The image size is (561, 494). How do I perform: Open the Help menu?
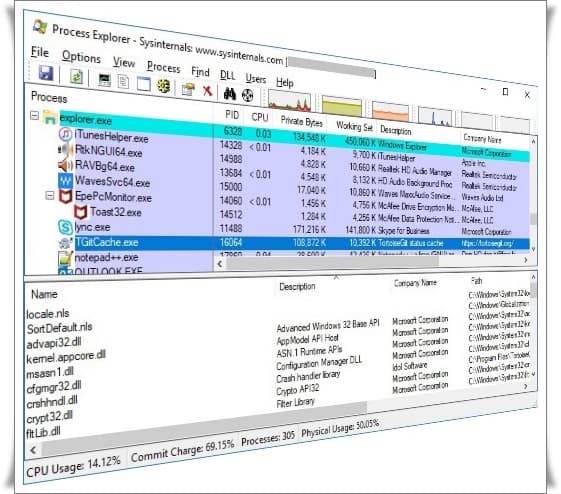pyautogui.click(x=285, y=82)
